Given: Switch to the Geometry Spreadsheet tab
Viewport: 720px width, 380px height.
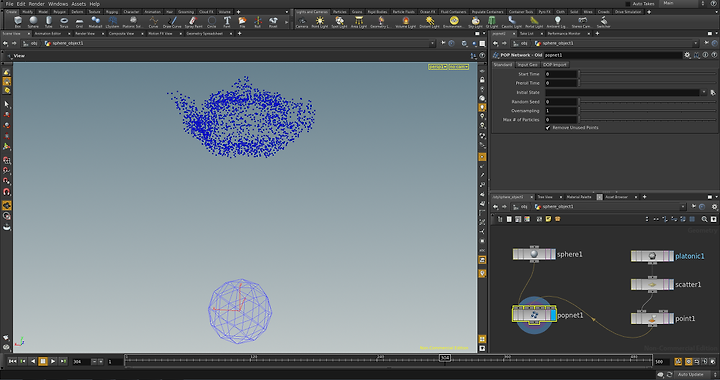Looking at the screenshot, I should click(204, 34).
